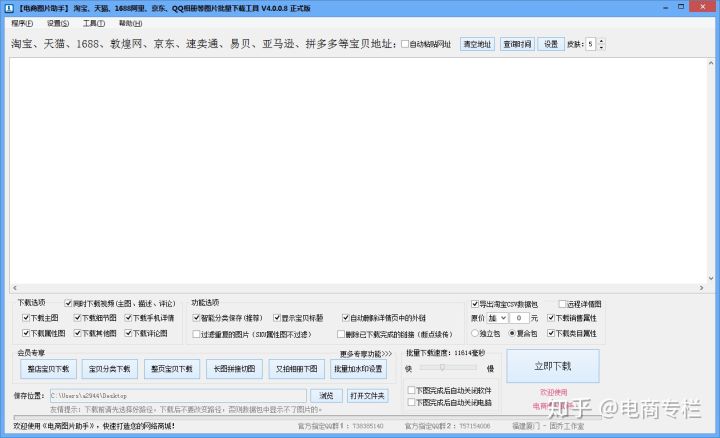Open the 工具 menu

click(93, 23)
